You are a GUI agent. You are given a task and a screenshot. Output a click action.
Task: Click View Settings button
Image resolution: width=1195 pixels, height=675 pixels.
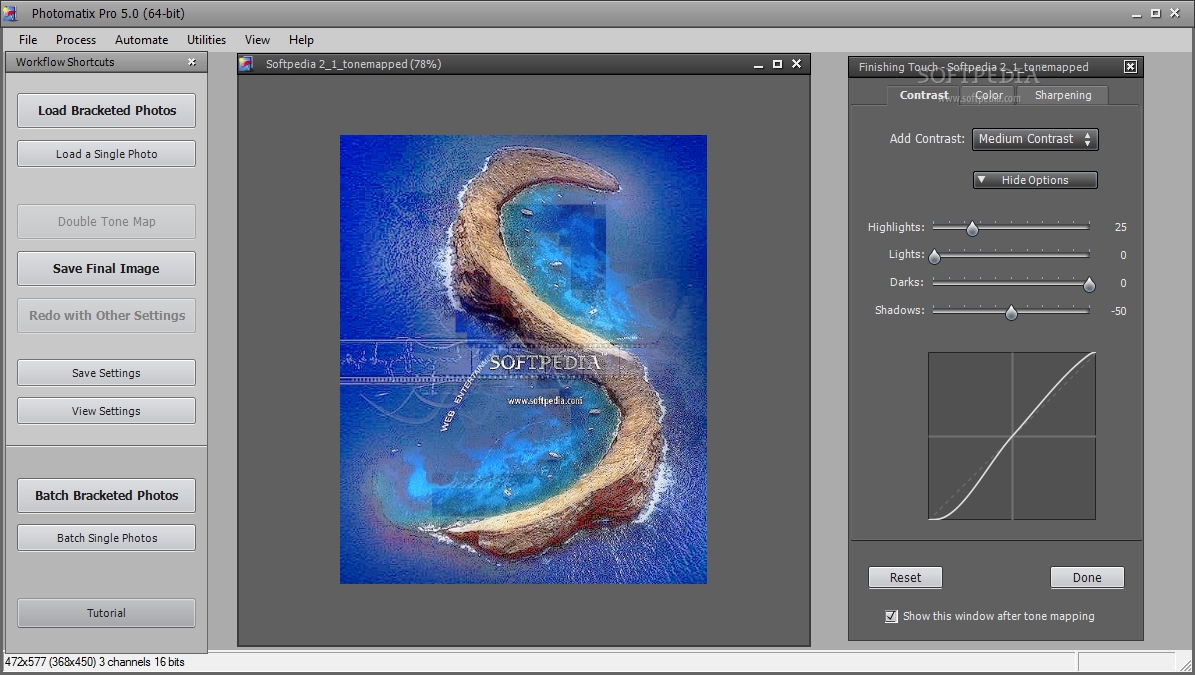[x=107, y=411]
